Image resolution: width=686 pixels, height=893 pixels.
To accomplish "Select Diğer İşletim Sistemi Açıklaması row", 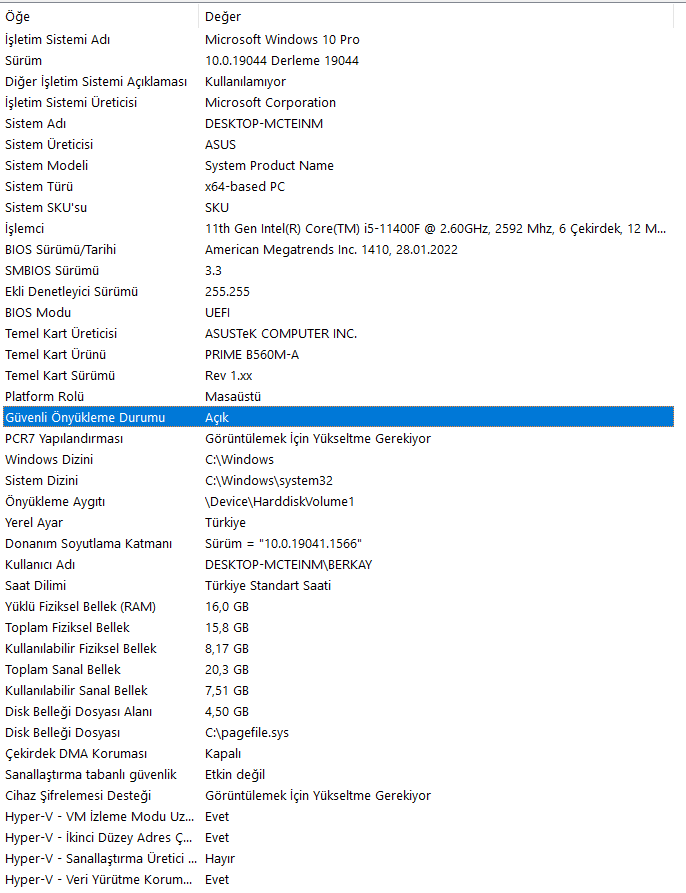I will pyautogui.click(x=338, y=81).
